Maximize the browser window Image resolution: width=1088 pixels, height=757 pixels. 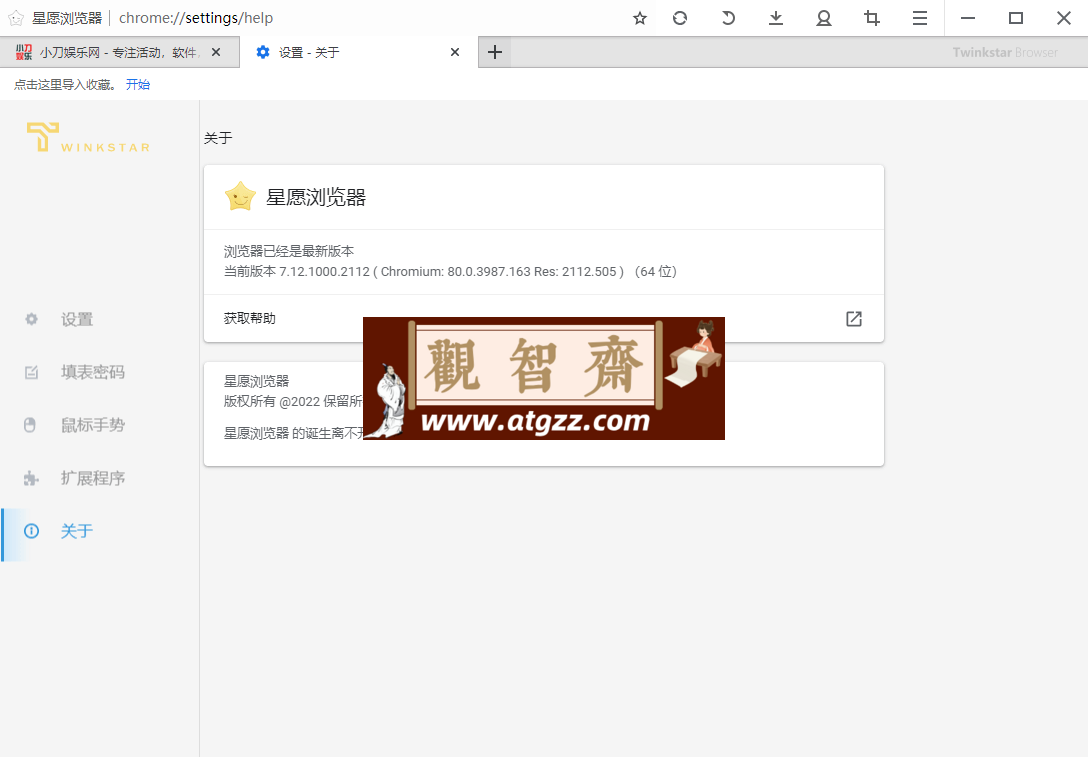tap(1016, 18)
